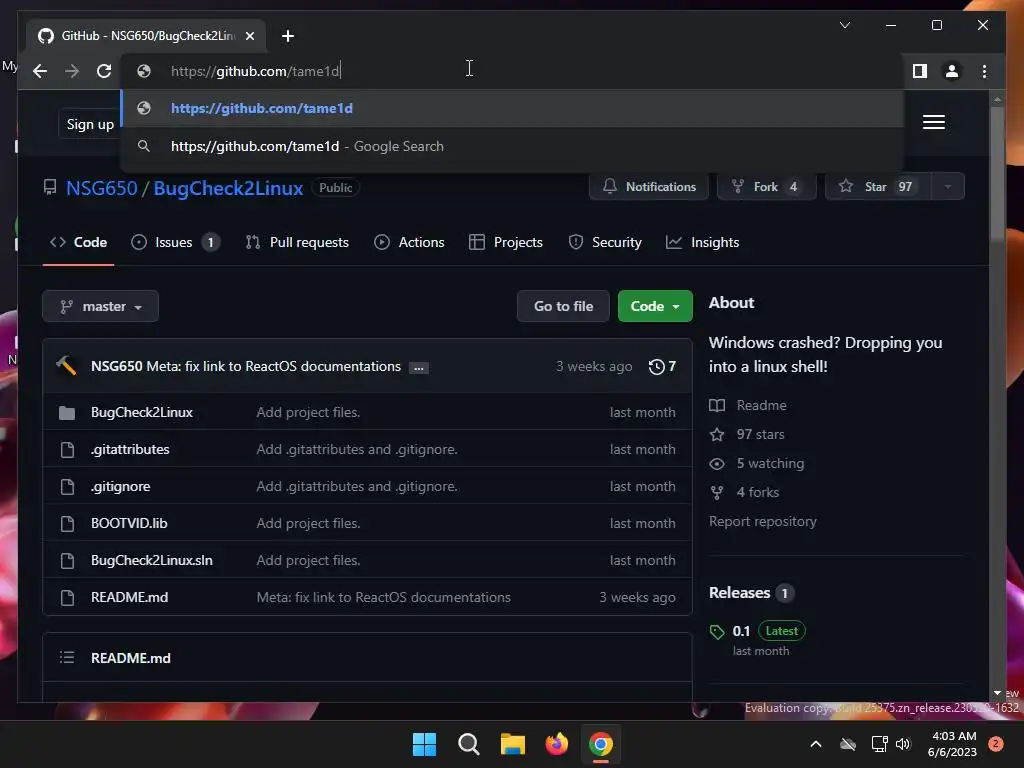Choose the Google Search suggestion for tame1d

(x=513, y=146)
